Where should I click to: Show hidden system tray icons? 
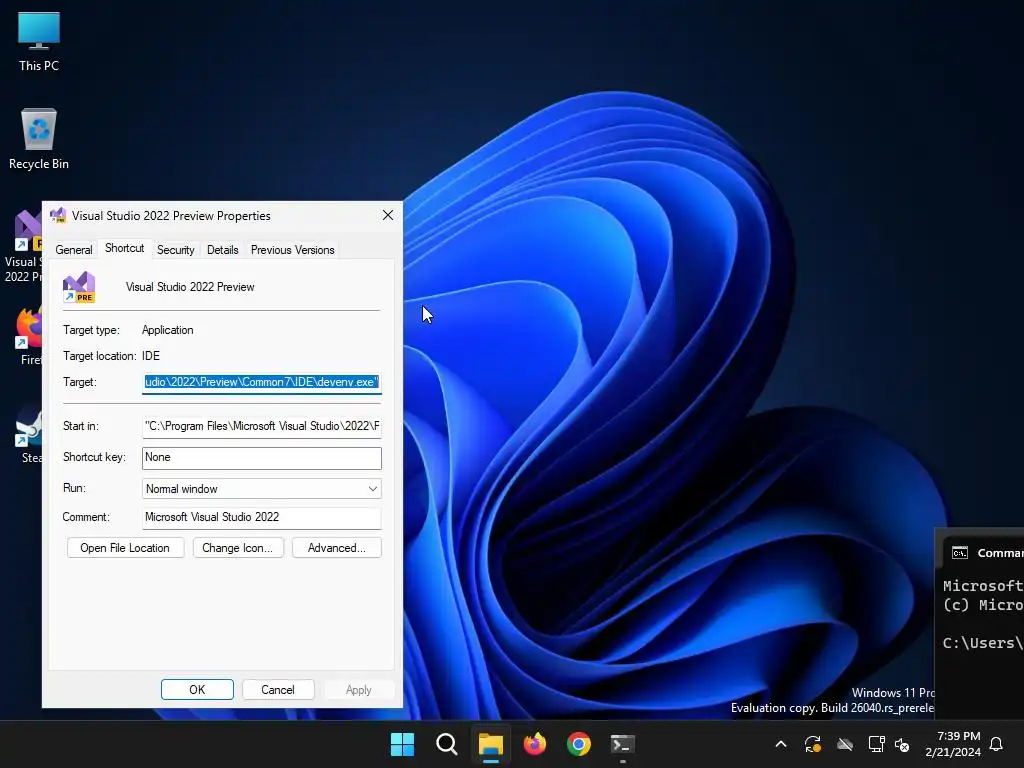click(780, 744)
